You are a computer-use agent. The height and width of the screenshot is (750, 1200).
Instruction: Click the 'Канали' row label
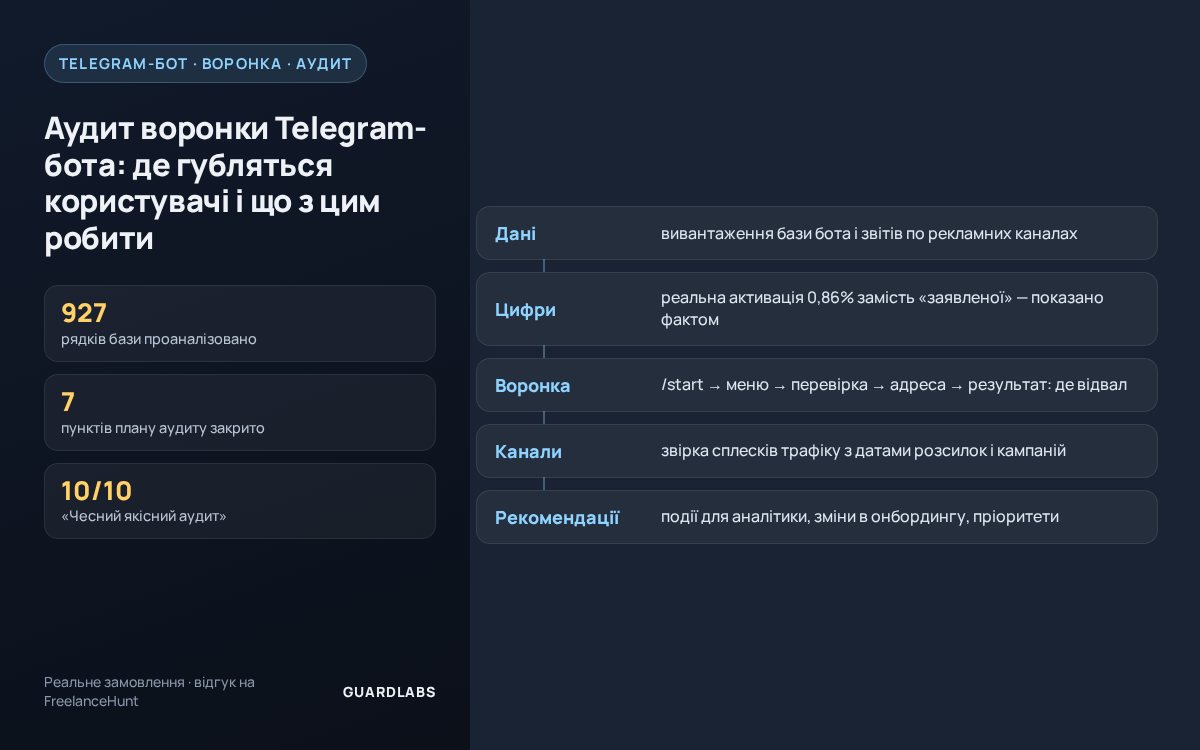(x=528, y=452)
